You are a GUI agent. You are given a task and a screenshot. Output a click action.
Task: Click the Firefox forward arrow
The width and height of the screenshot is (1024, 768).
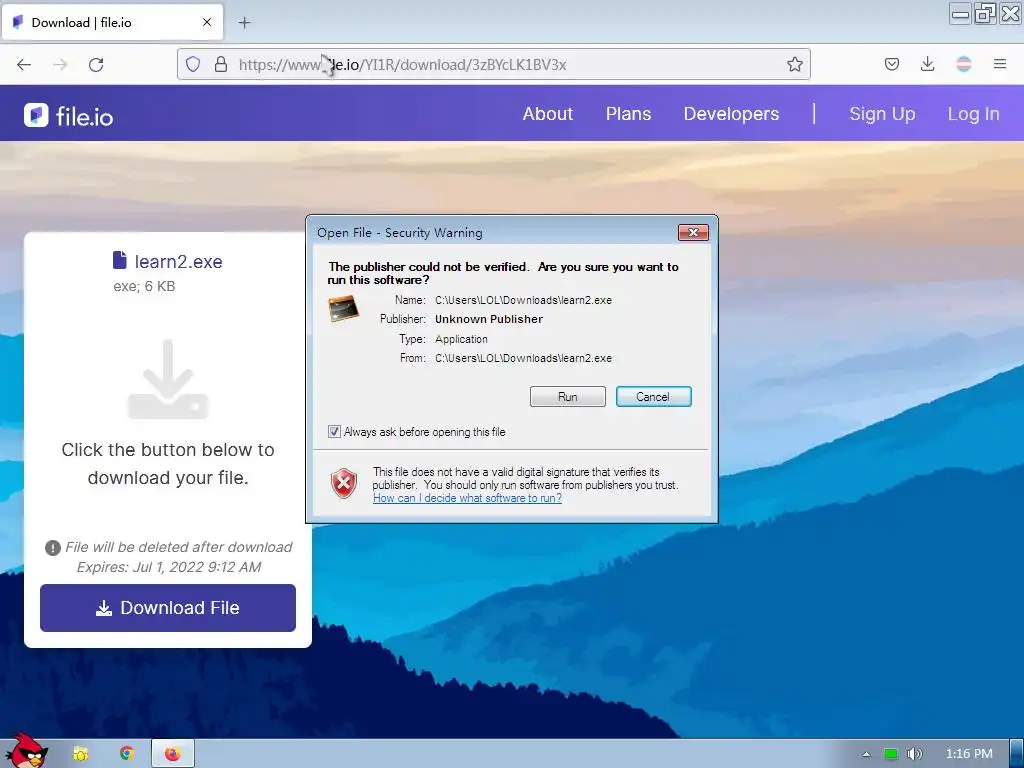point(60,65)
